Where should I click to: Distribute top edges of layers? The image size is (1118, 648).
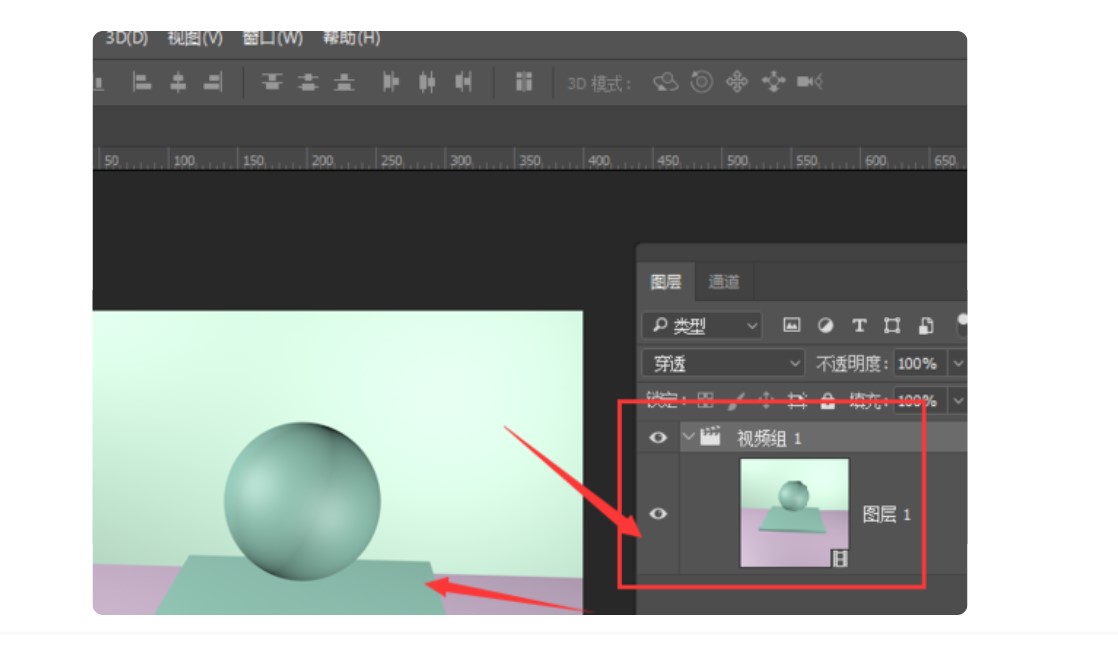coord(272,83)
